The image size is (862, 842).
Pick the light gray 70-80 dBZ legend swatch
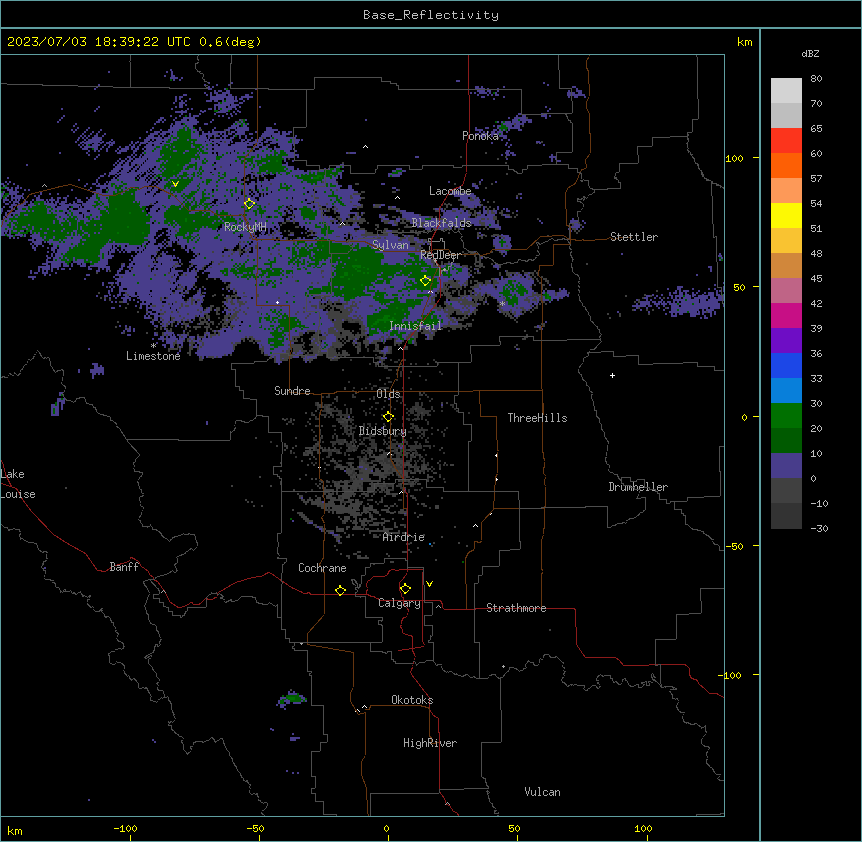(x=786, y=91)
